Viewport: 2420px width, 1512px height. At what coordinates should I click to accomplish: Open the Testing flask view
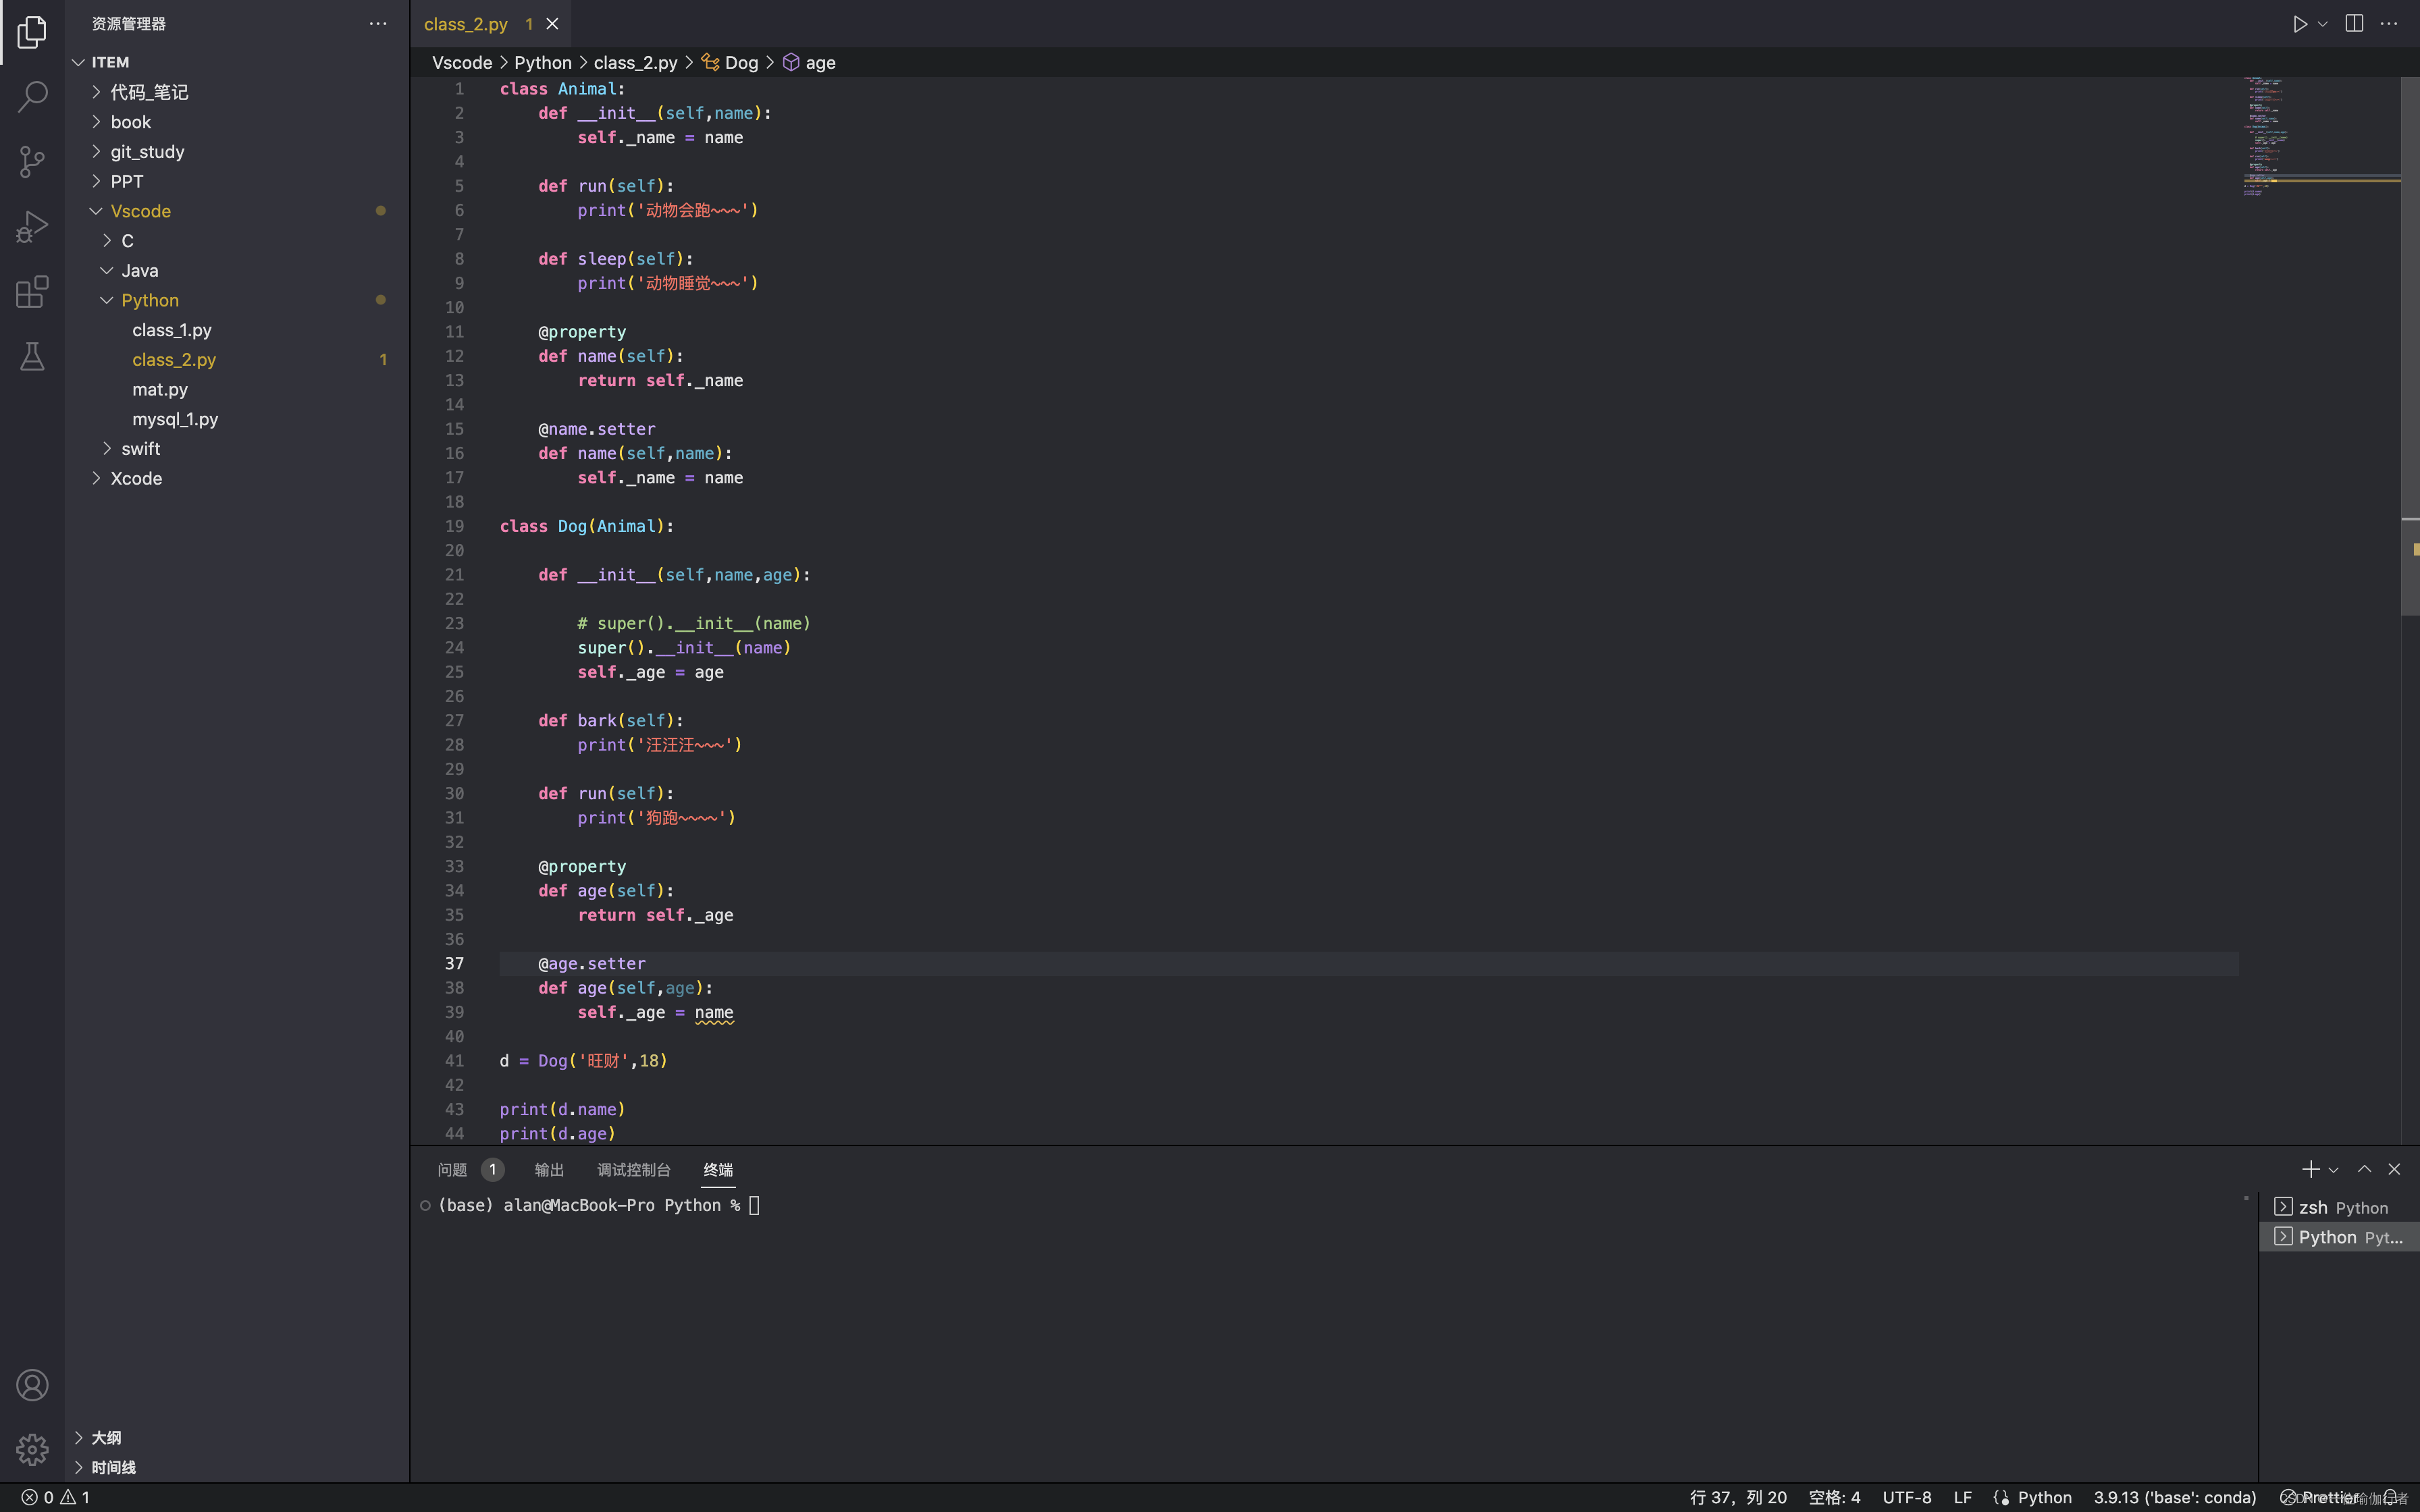[x=32, y=357]
